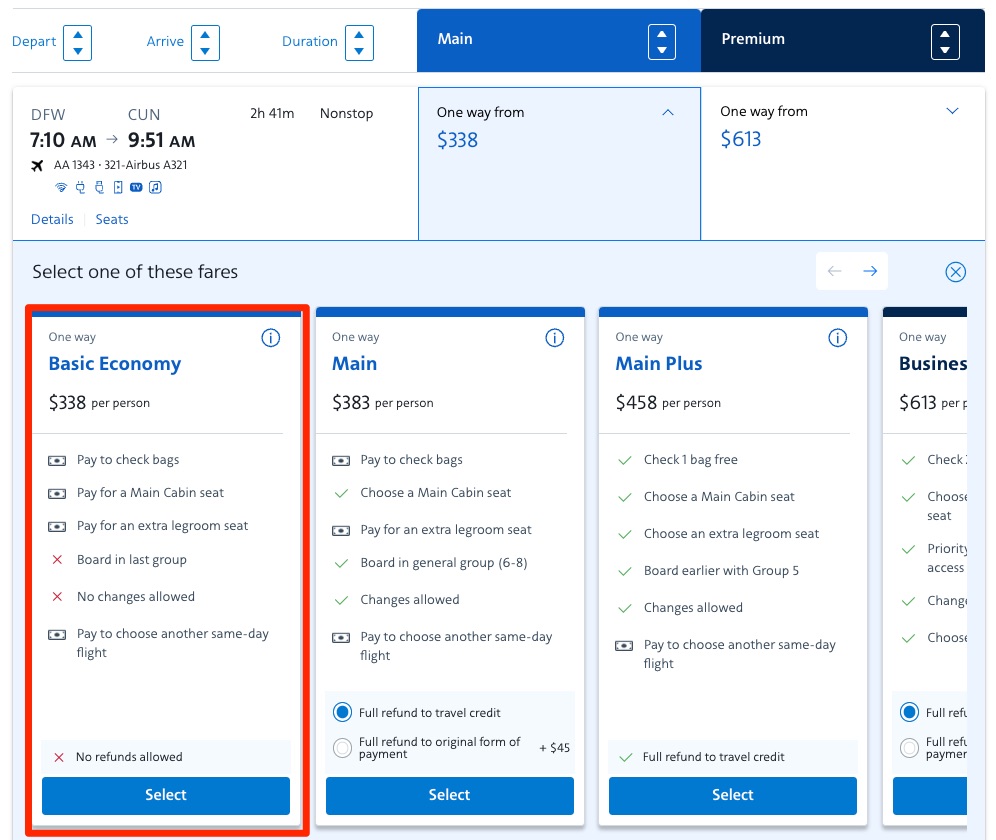Choose Full refund to original payment option
This screenshot has height=840, width=996.
click(343, 747)
